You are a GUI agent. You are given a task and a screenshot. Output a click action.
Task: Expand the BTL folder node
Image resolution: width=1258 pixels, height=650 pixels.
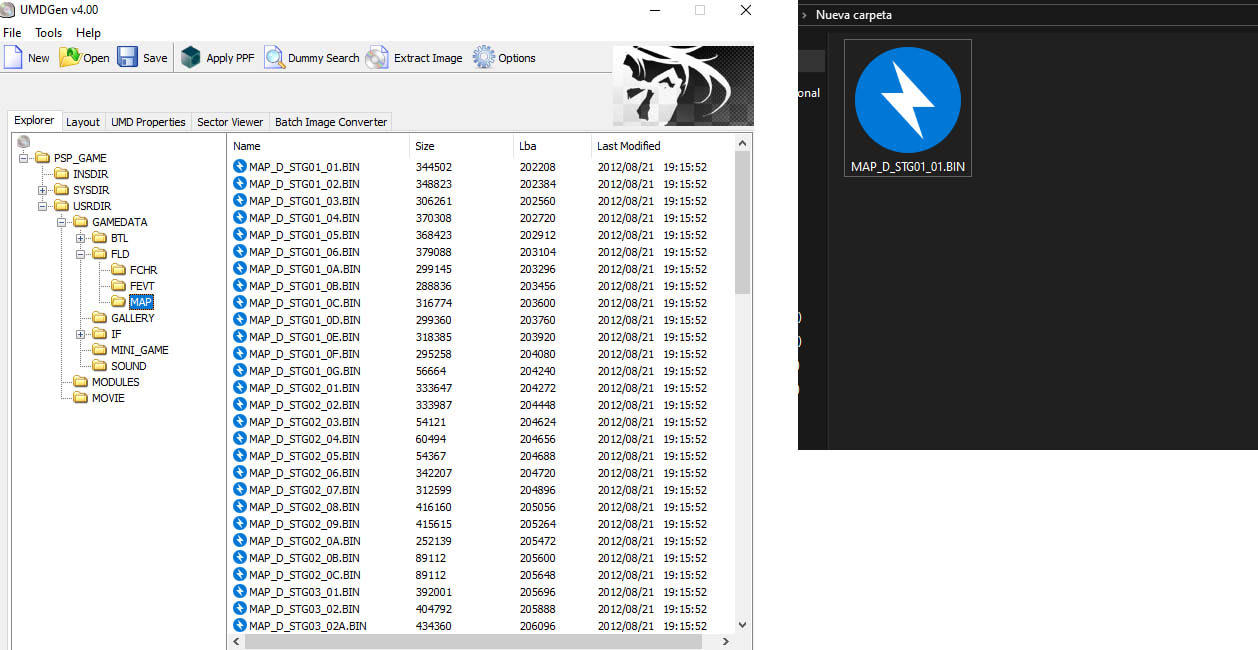[x=81, y=238]
